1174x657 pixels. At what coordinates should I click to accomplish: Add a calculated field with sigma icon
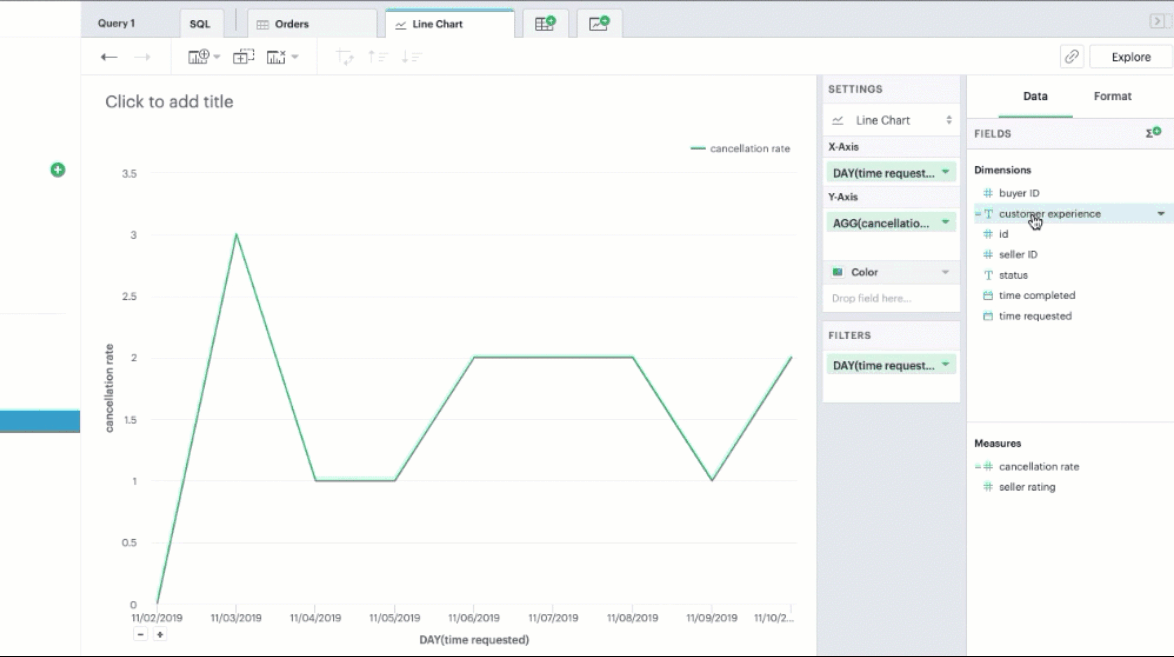click(1153, 133)
